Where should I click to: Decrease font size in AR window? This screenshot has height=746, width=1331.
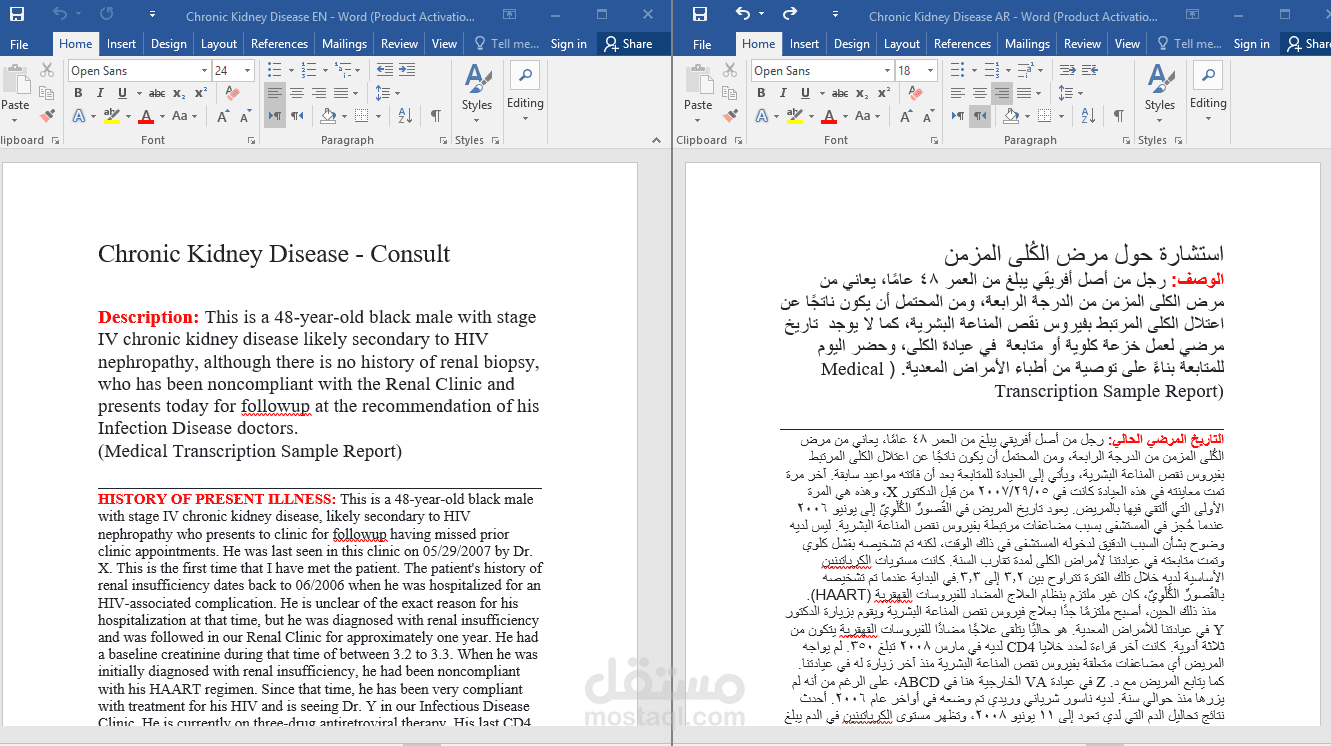(929, 116)
